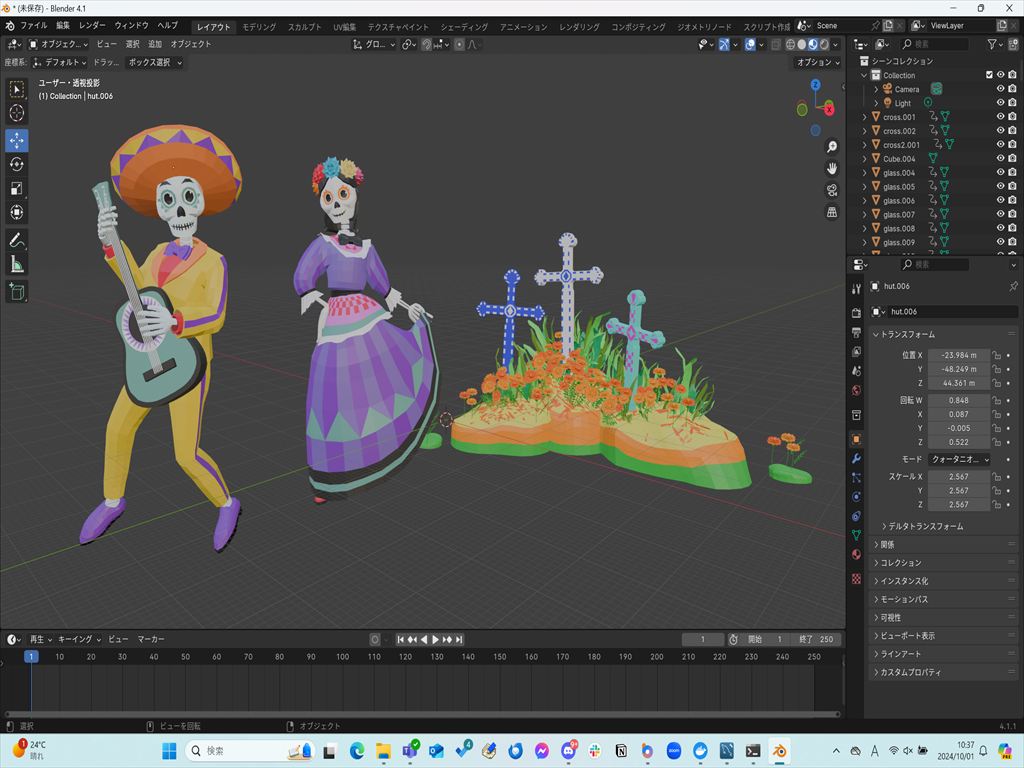Open the Render properties tab
The image size is (1024, 768).
(x=856, y=313)
